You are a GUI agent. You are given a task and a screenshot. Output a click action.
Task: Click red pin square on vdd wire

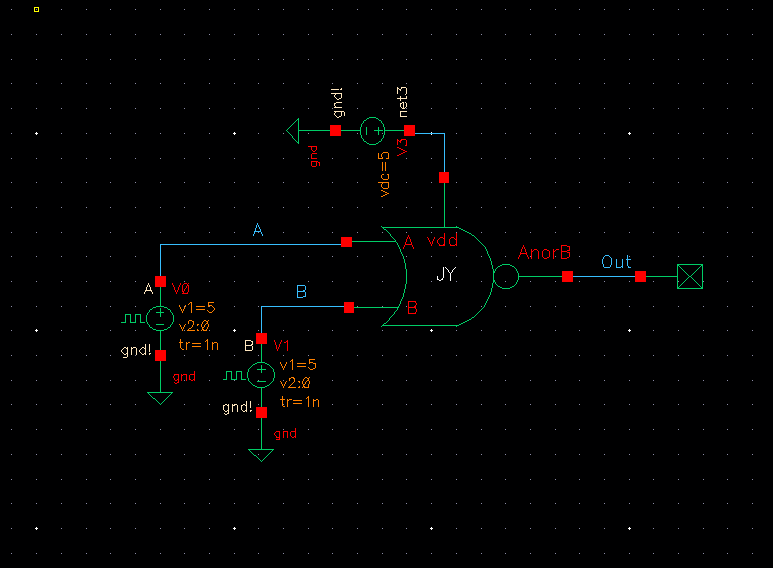click(444, 178)
